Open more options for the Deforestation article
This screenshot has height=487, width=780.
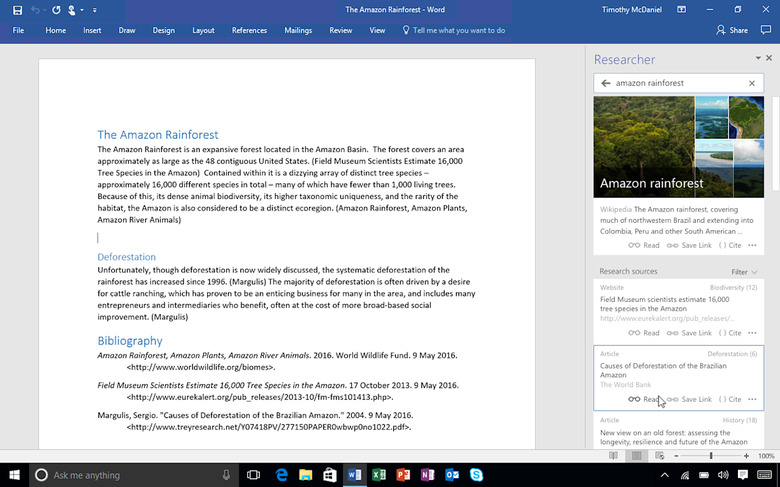752,399
